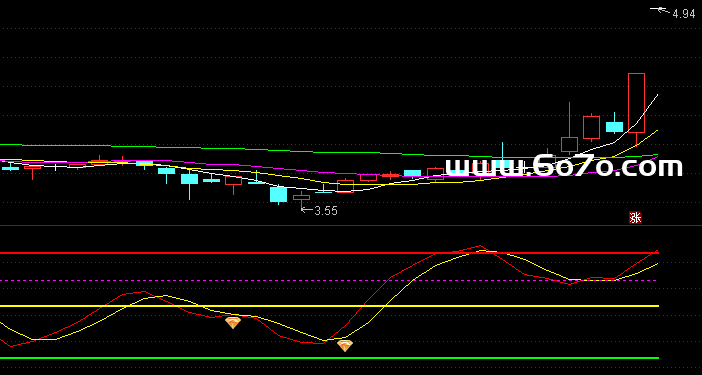Click the thick green oversold baseline

(330, 358)
